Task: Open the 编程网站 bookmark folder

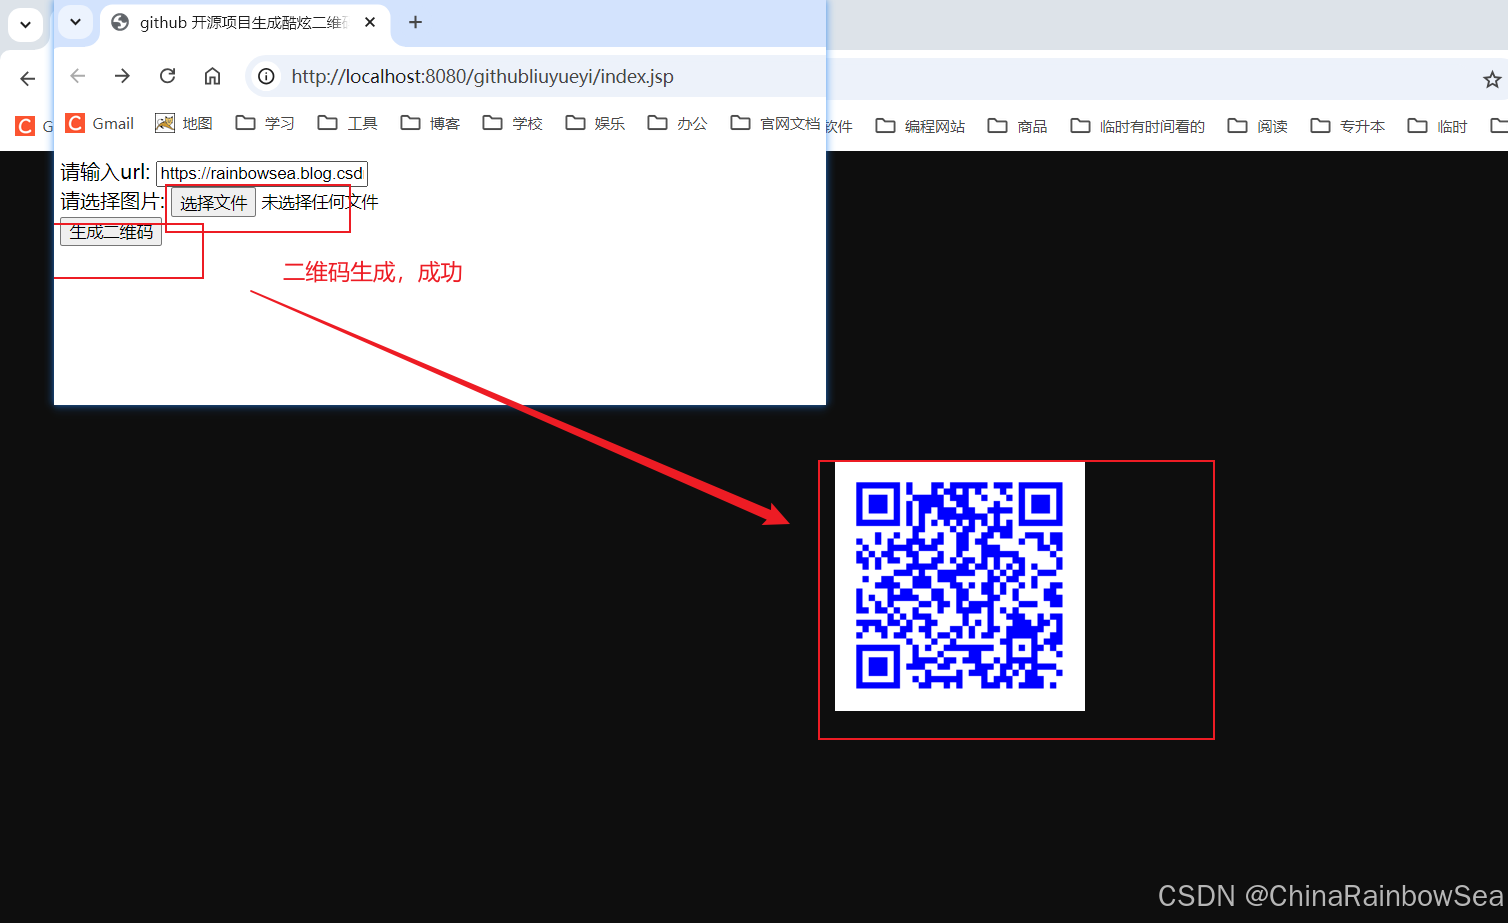Action: pyautogui.click(x=920, y=126)
